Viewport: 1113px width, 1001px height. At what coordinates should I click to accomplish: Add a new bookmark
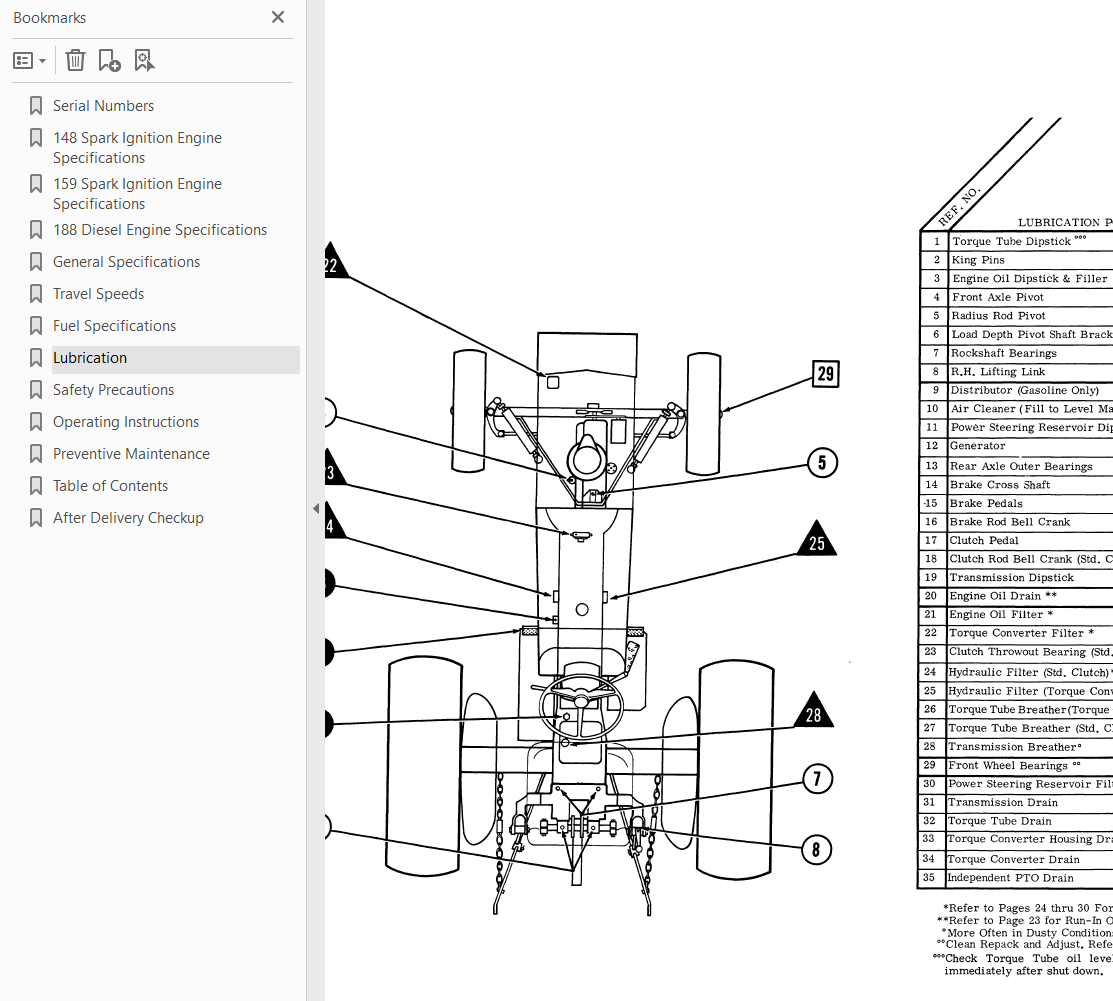point(109,60)
